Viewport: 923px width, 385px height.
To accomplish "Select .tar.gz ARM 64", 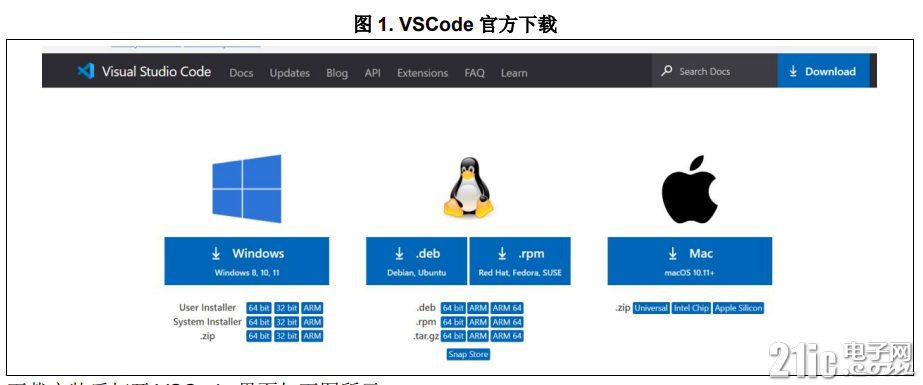I will [x=507, y=336].
